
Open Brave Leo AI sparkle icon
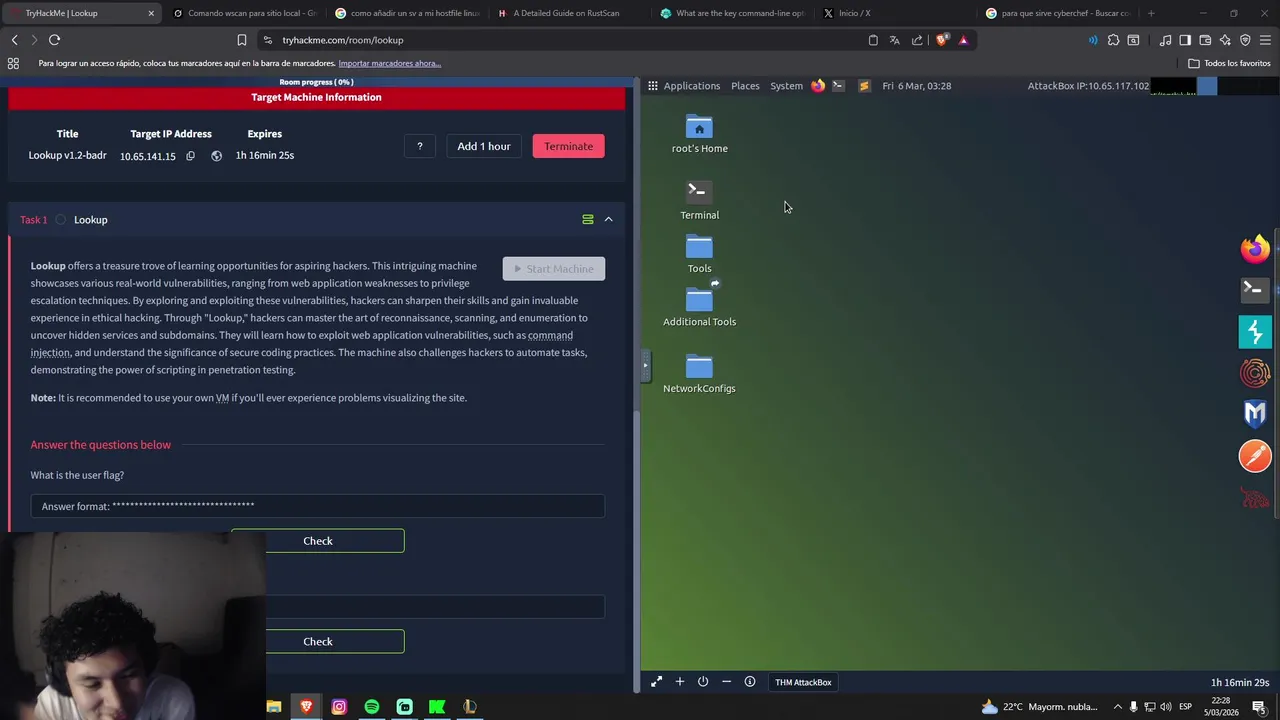click(x=1225, y=40)
